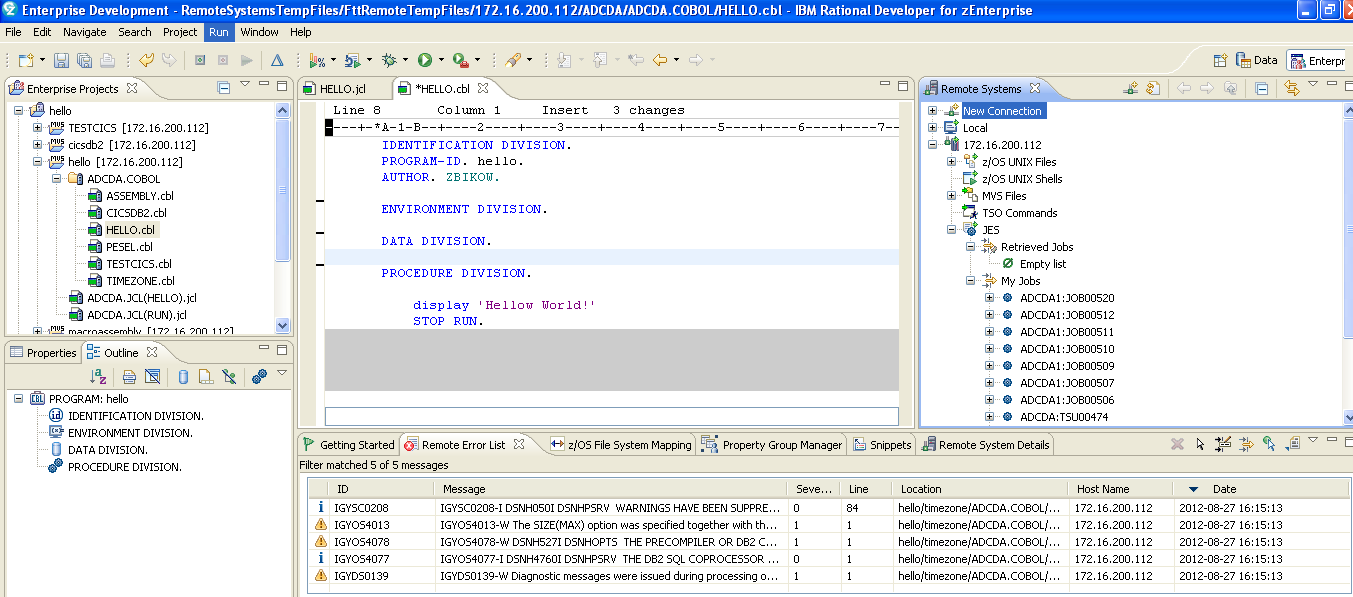The width and height of the screenshot is (1353, 597).
Task: Click the Search flashlight toolbar icon
Action: 513,60
